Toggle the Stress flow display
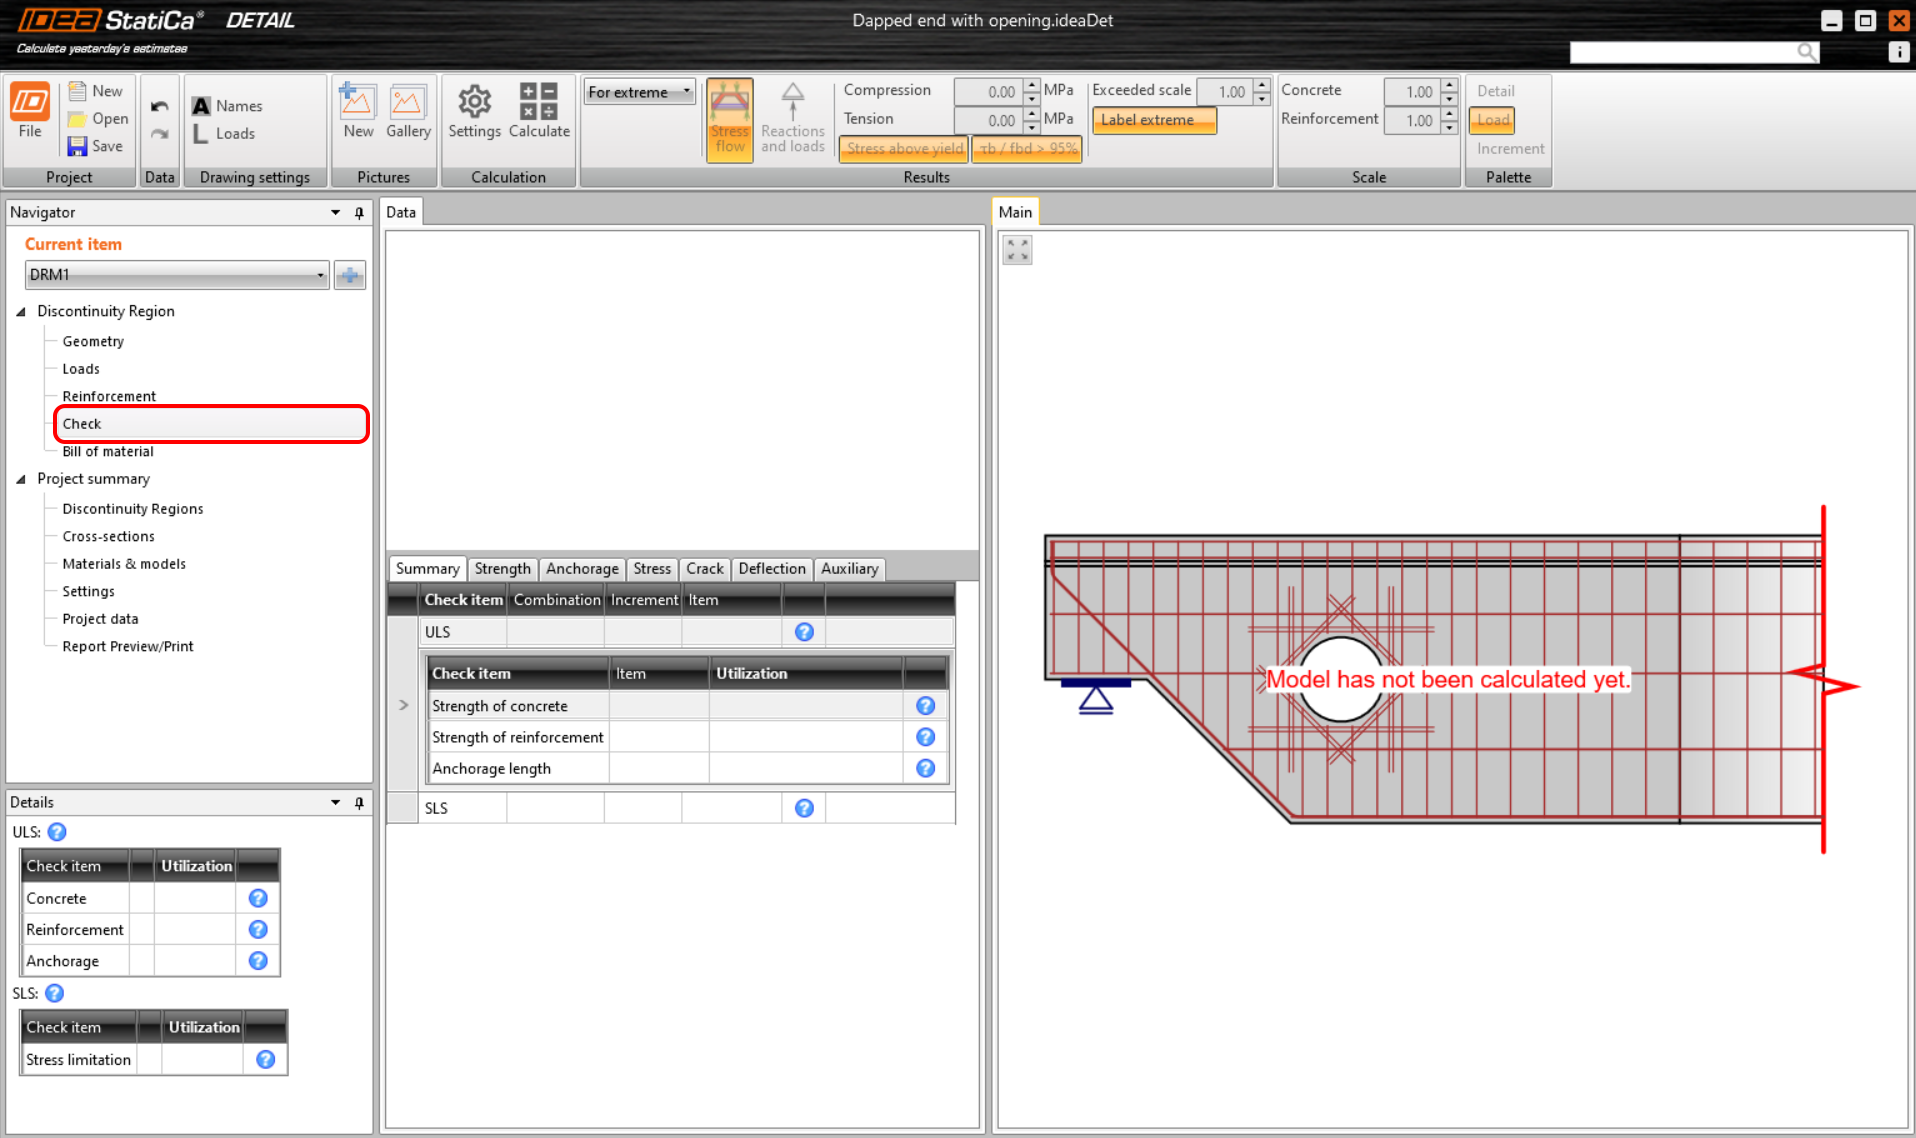The height and width of the screenshot is (1138, 1916). click(729, 119)
